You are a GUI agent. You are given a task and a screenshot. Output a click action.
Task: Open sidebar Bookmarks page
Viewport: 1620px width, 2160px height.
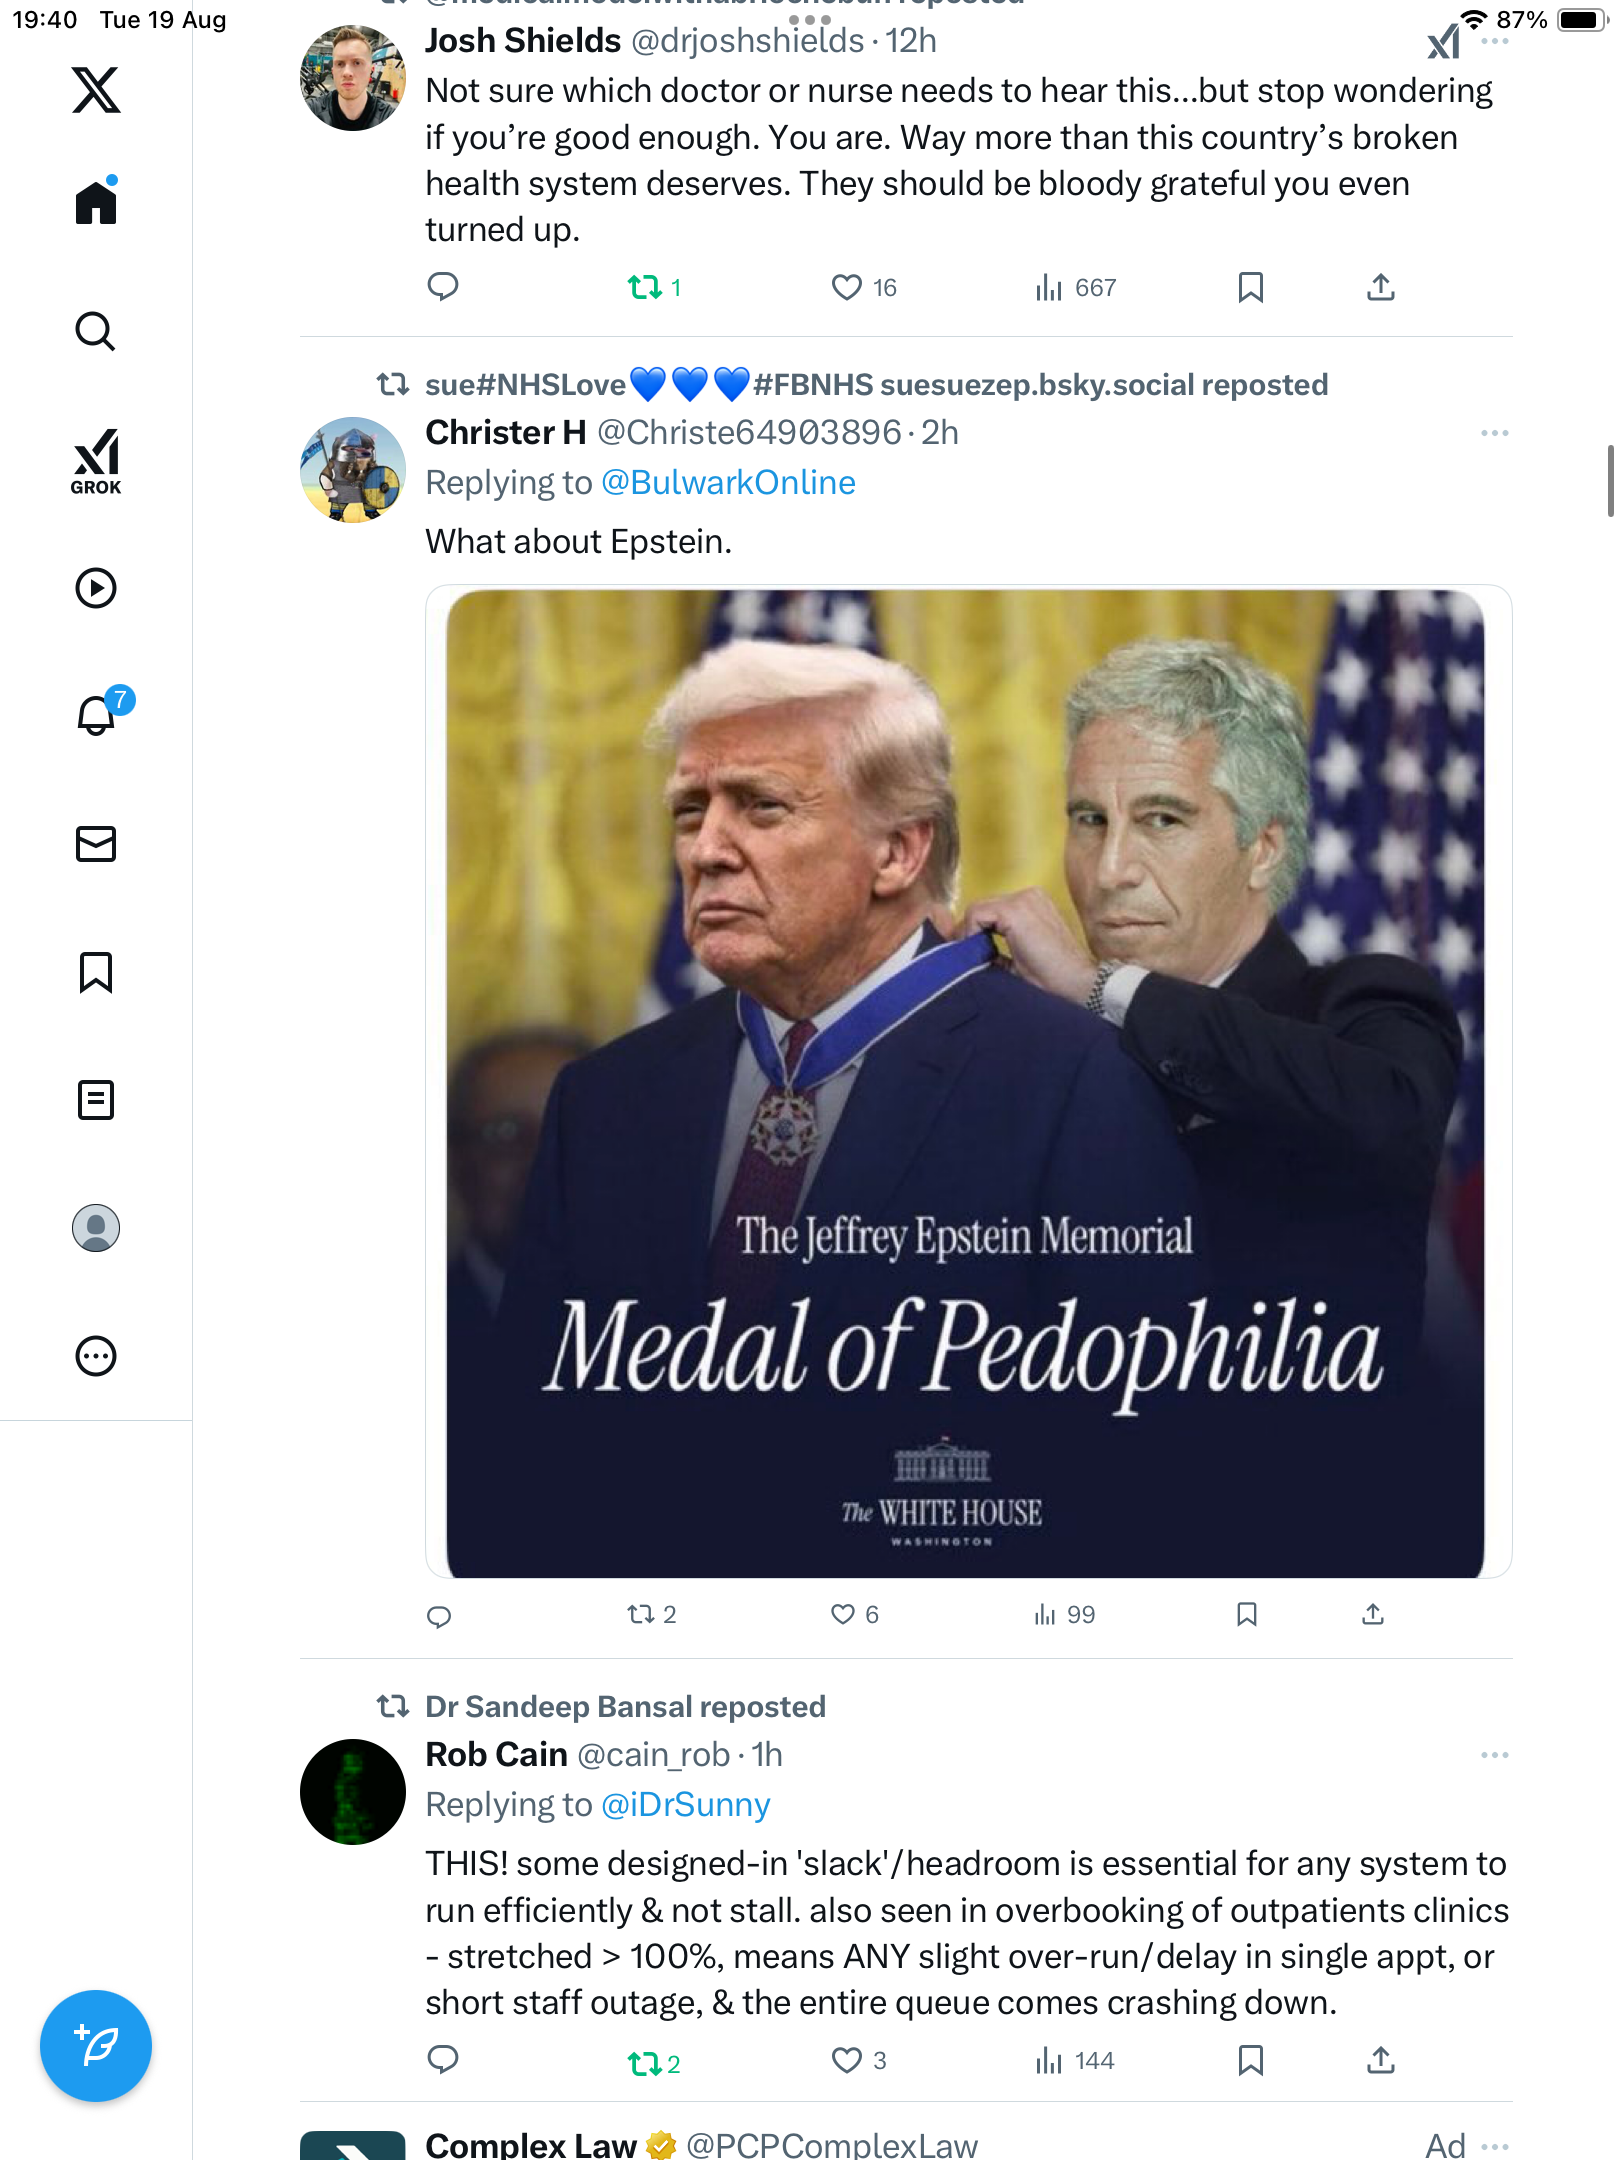pyautogui.click(x=96, y=972)
